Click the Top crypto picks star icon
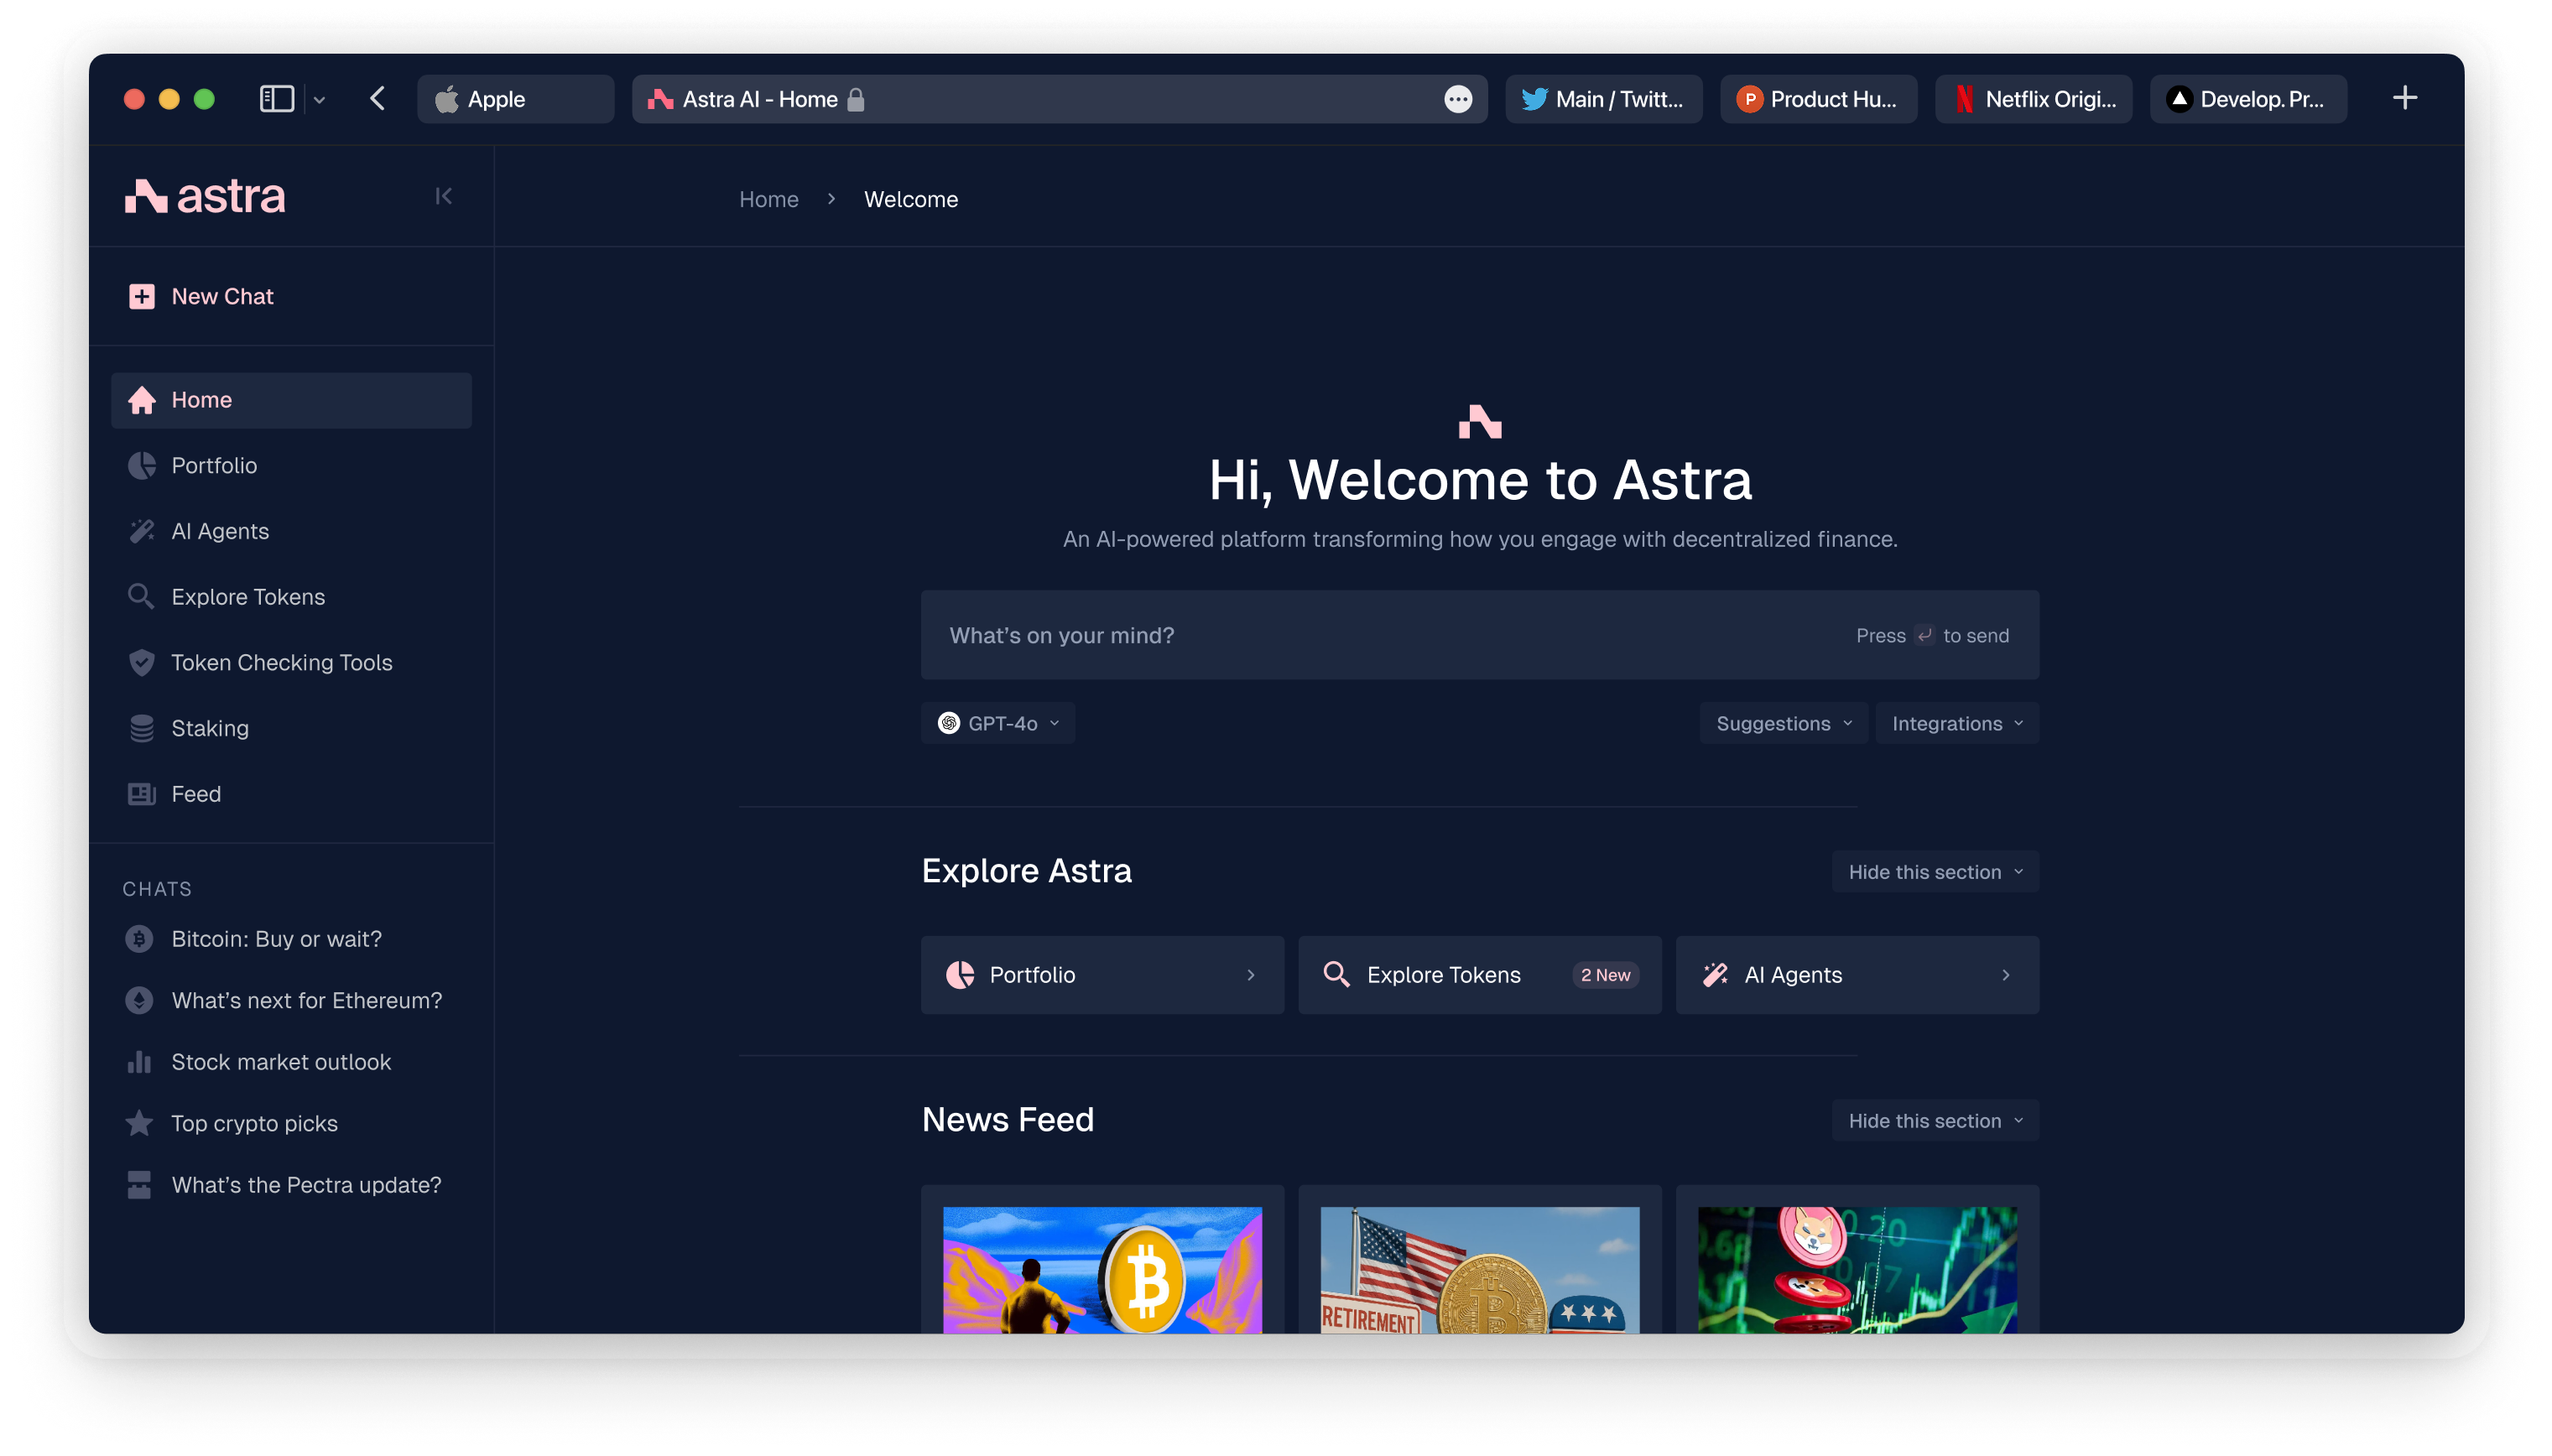This screenshot has height=1456, width=2552. tap(139, 1123)
